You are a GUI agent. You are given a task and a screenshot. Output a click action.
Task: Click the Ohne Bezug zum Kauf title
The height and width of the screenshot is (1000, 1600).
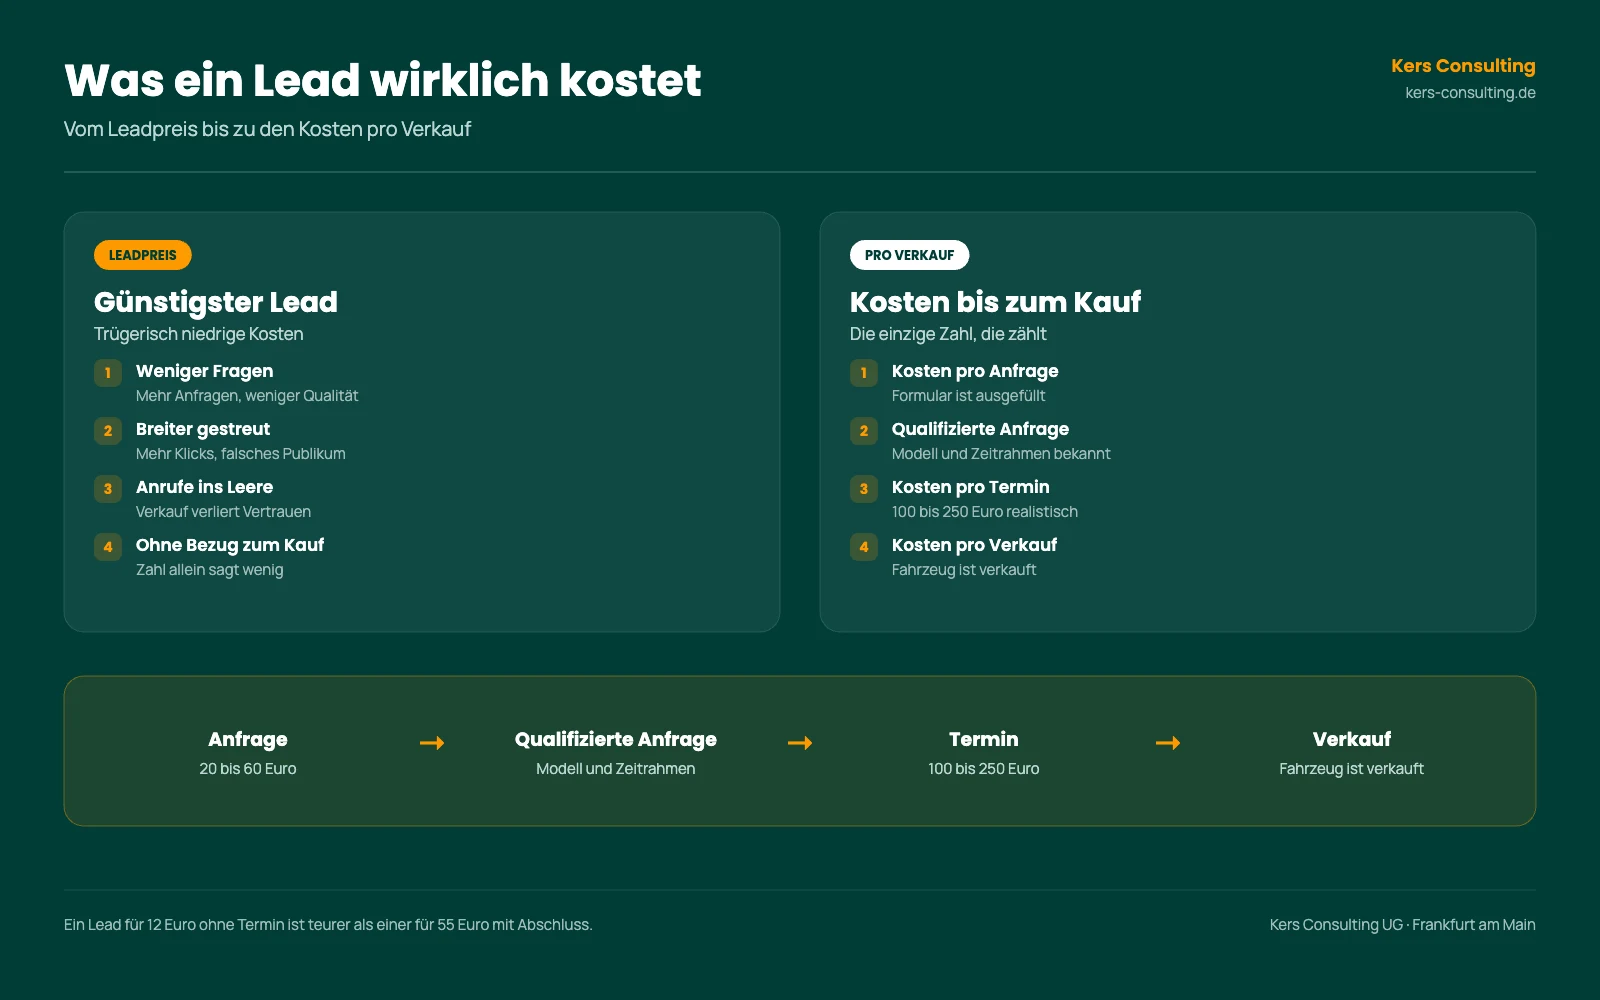230,545
